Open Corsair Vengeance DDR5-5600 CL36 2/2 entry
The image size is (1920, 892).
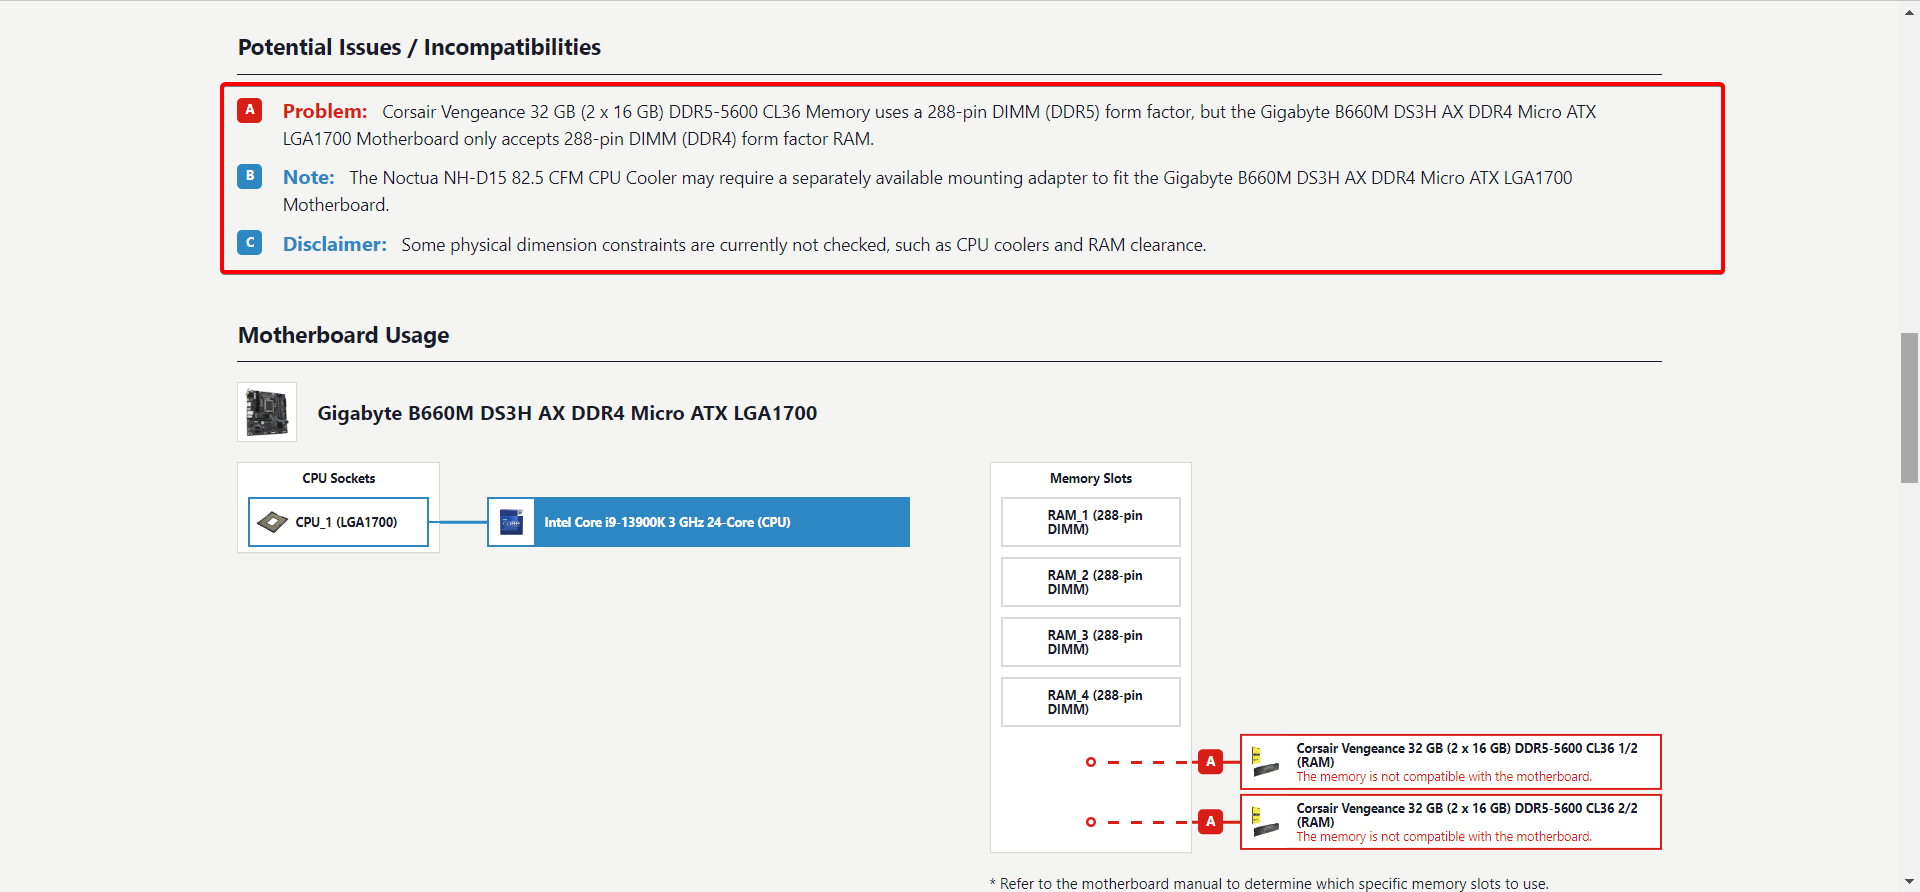click(1451, 822)
